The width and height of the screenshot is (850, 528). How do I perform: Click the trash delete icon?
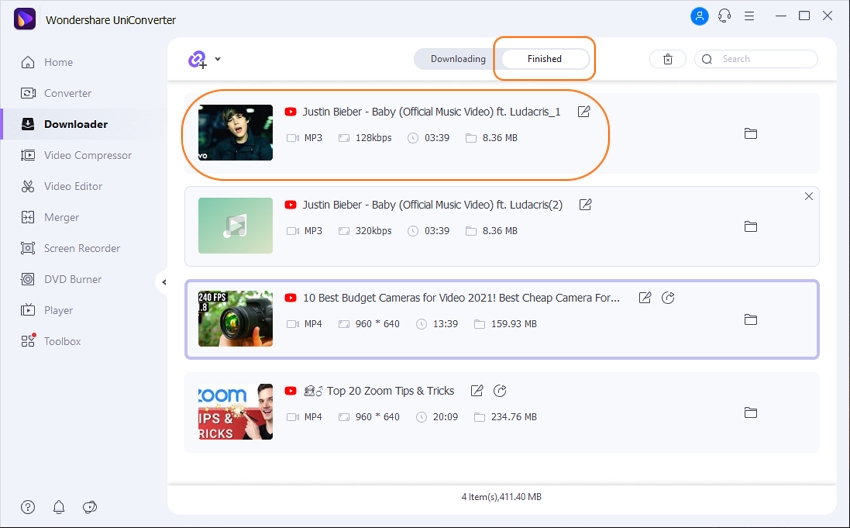(668, 59)
